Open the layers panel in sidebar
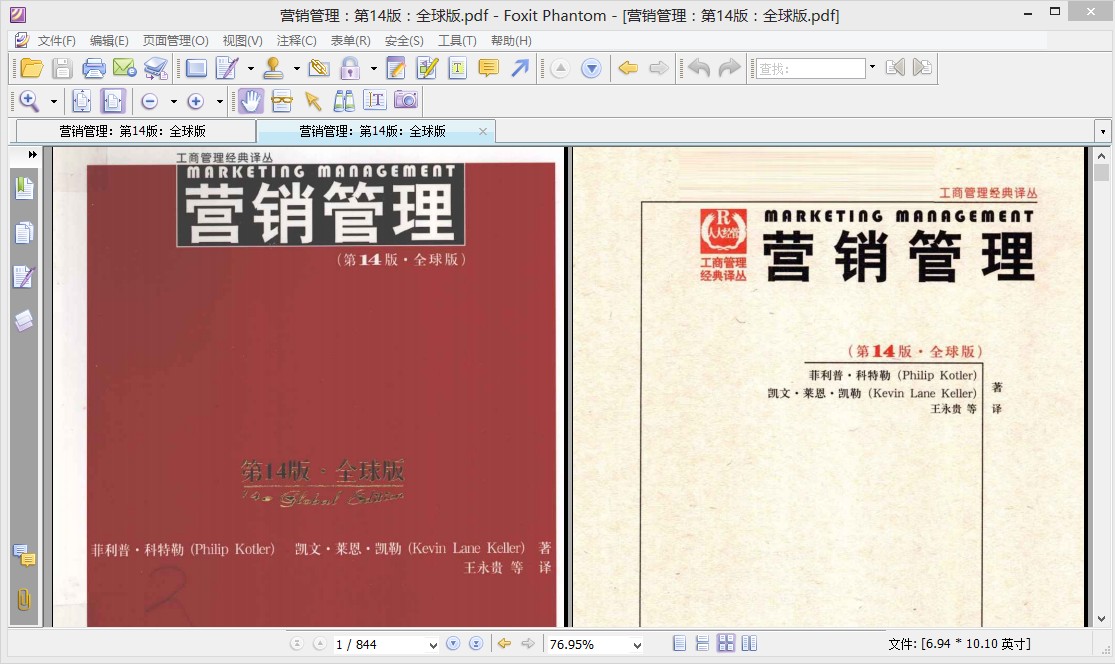Viewport: 1115px width, 664px height. pyautogui.click(x=24, y=321)
